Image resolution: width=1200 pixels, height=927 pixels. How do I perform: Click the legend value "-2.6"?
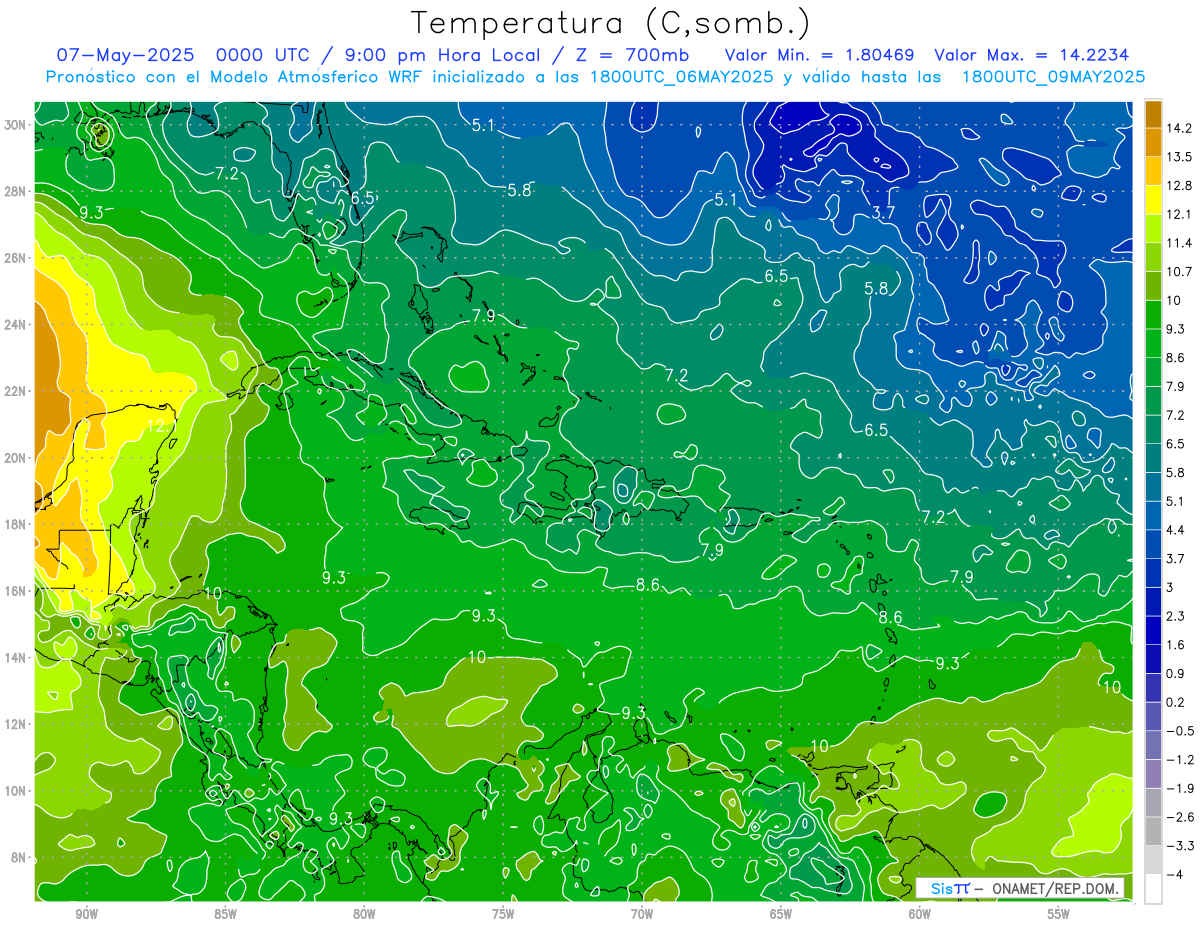[x=1178, y=817]
